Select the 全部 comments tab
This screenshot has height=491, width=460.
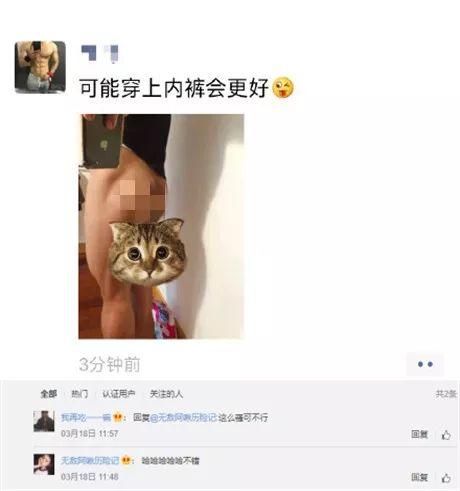pos(49,394)
